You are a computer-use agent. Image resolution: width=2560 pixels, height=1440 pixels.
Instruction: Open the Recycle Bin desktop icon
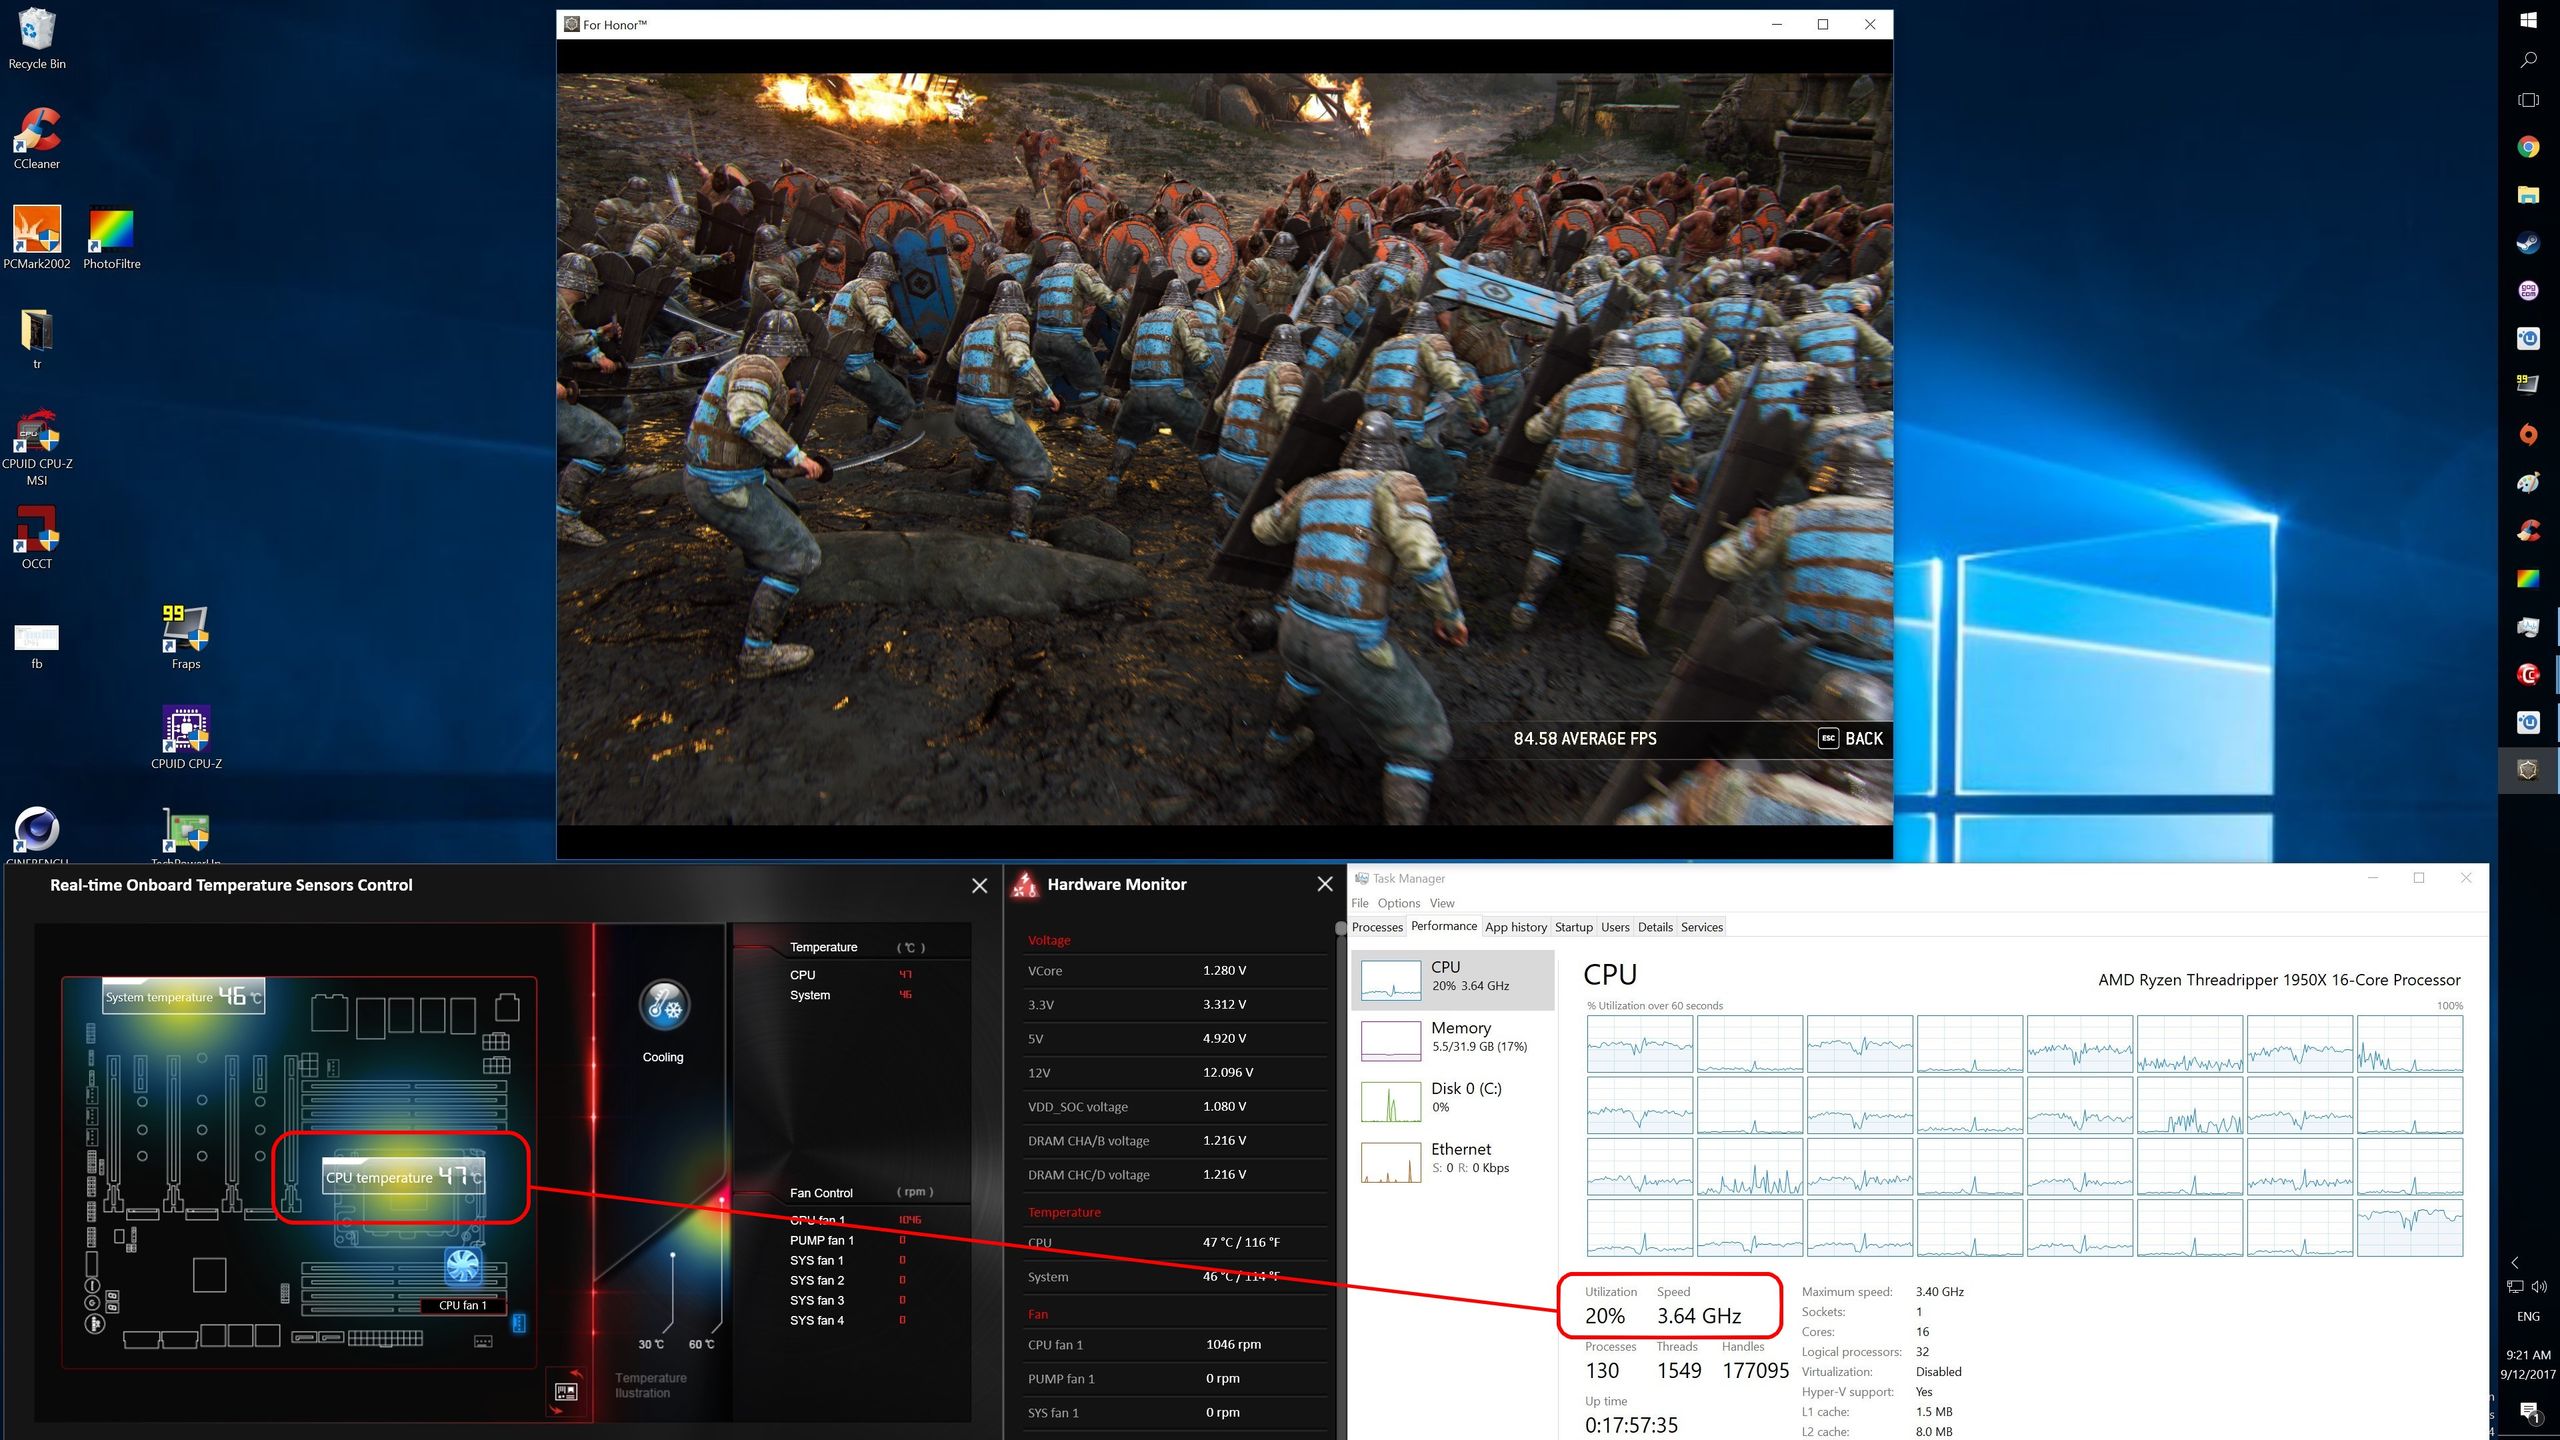pos(37,39)
